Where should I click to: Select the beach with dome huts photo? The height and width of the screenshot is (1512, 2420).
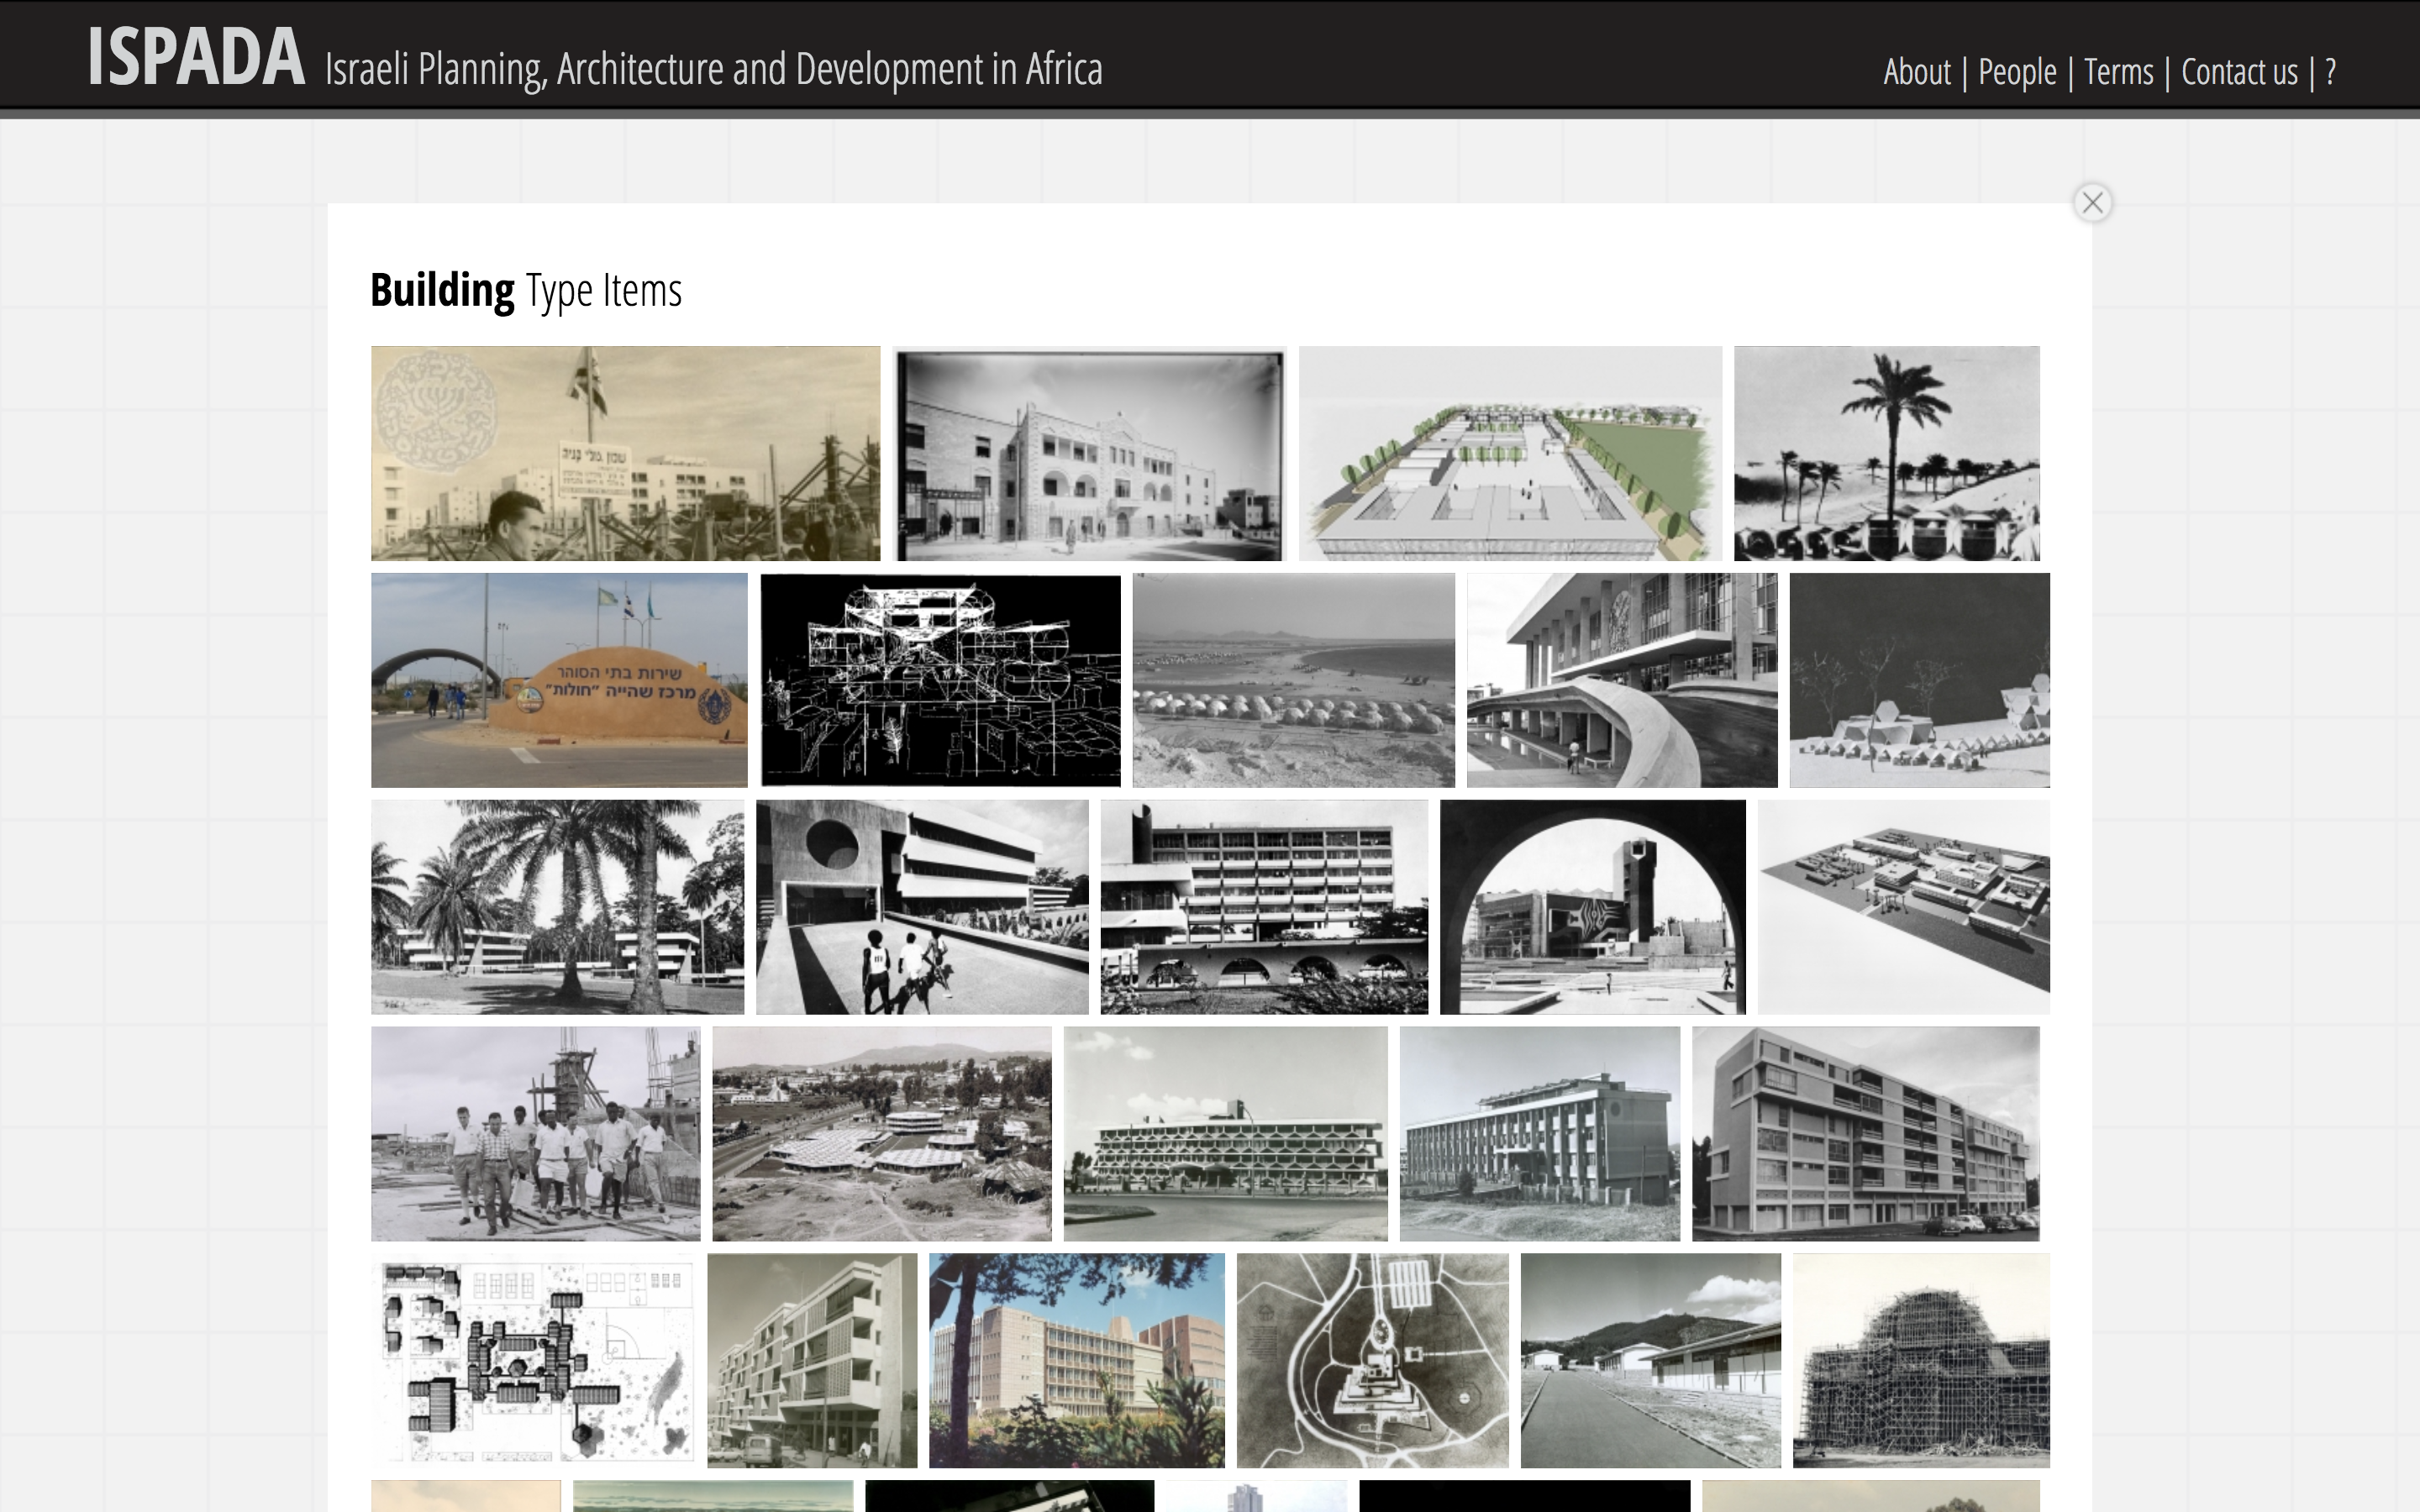pos(1293,680)
